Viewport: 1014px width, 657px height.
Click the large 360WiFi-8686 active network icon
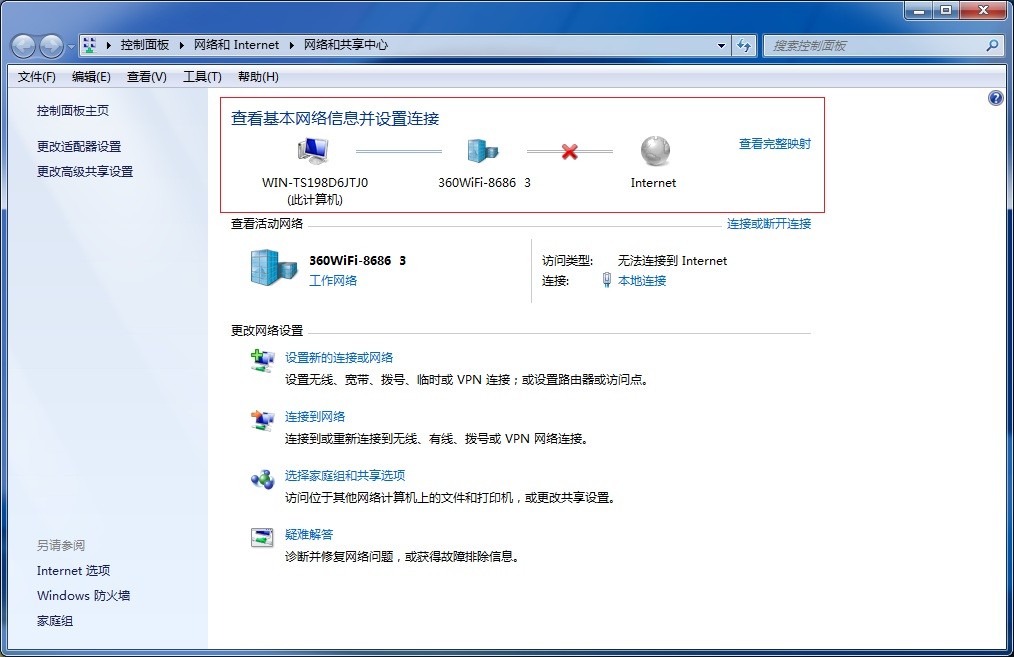(x=273, y=268)
